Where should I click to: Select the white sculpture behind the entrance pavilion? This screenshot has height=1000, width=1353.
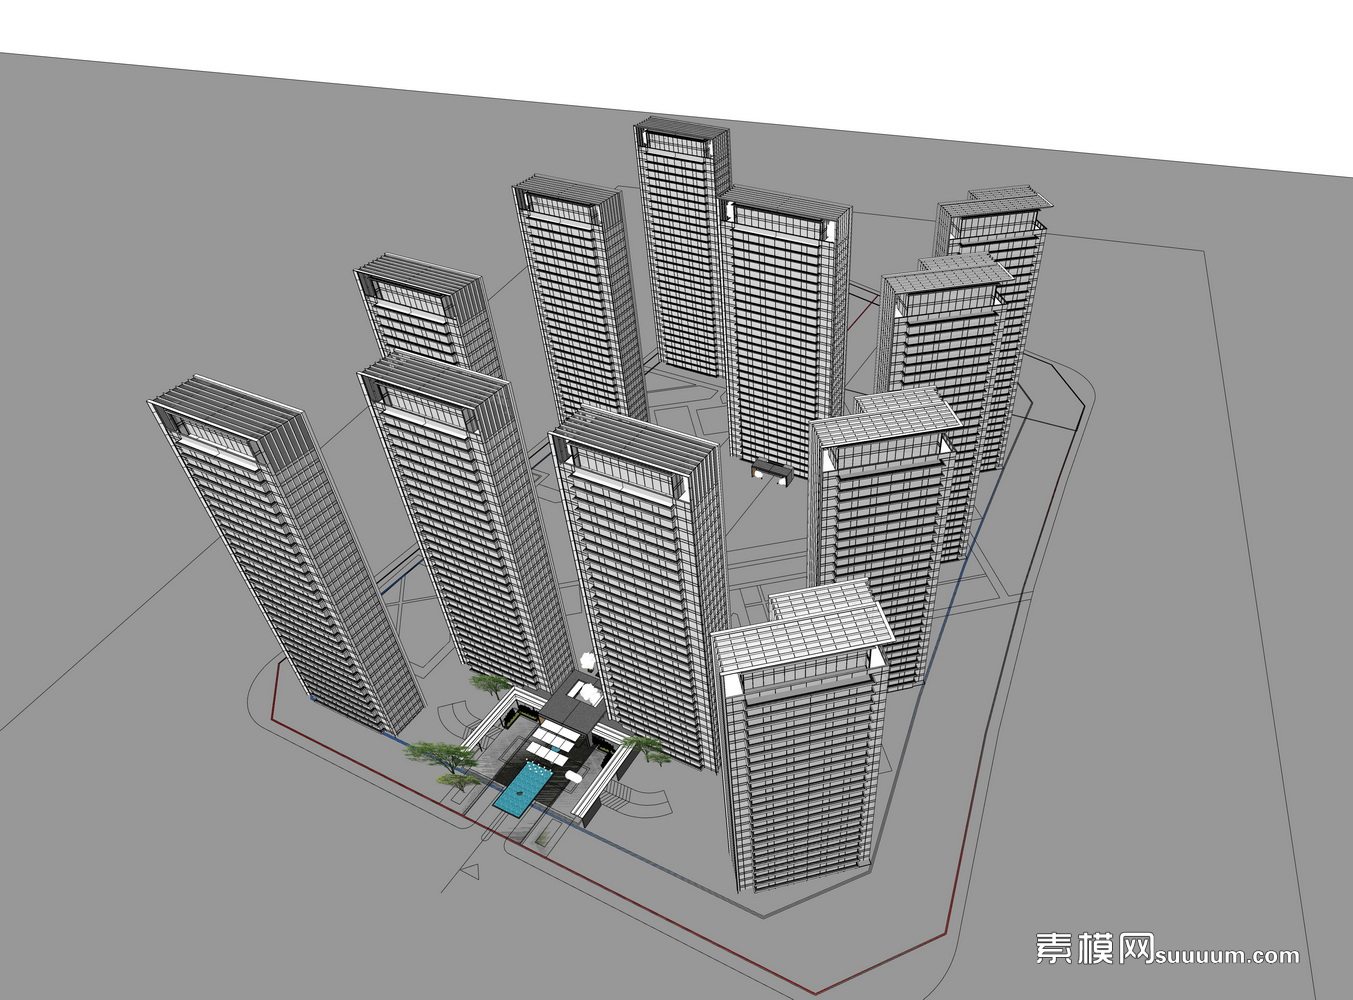[x=588, y=661]
